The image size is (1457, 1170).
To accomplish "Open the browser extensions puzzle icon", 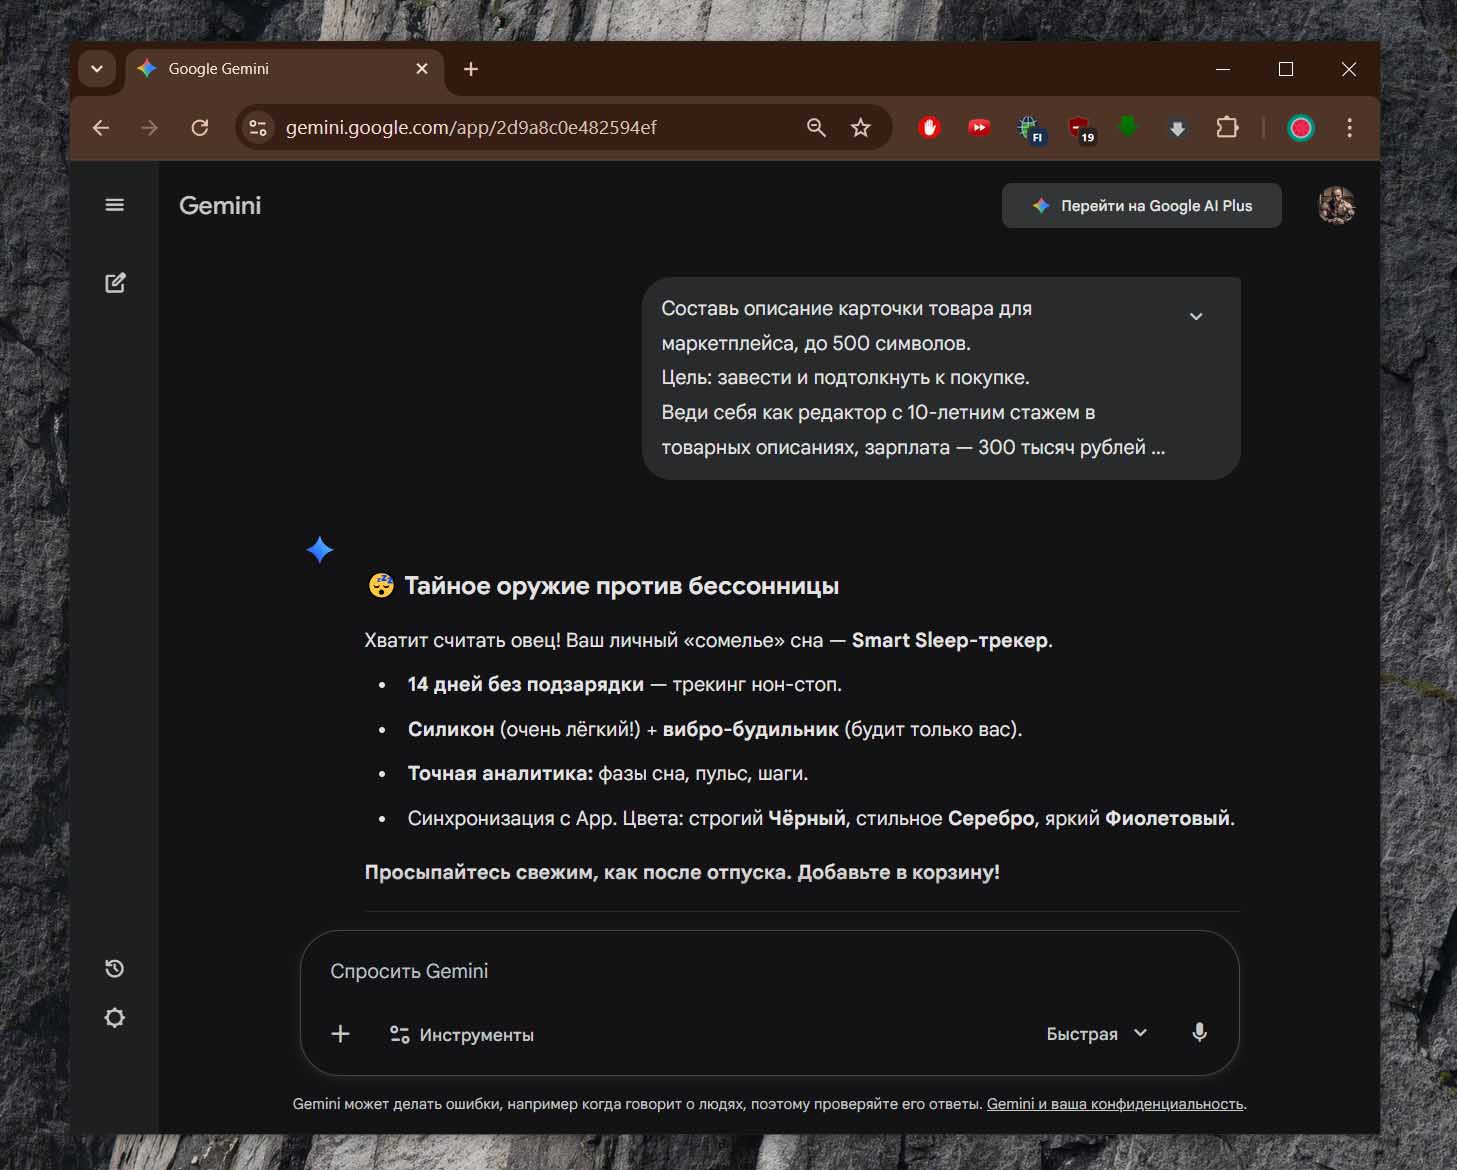I will pyautogui.click(x=1227, y=128).
